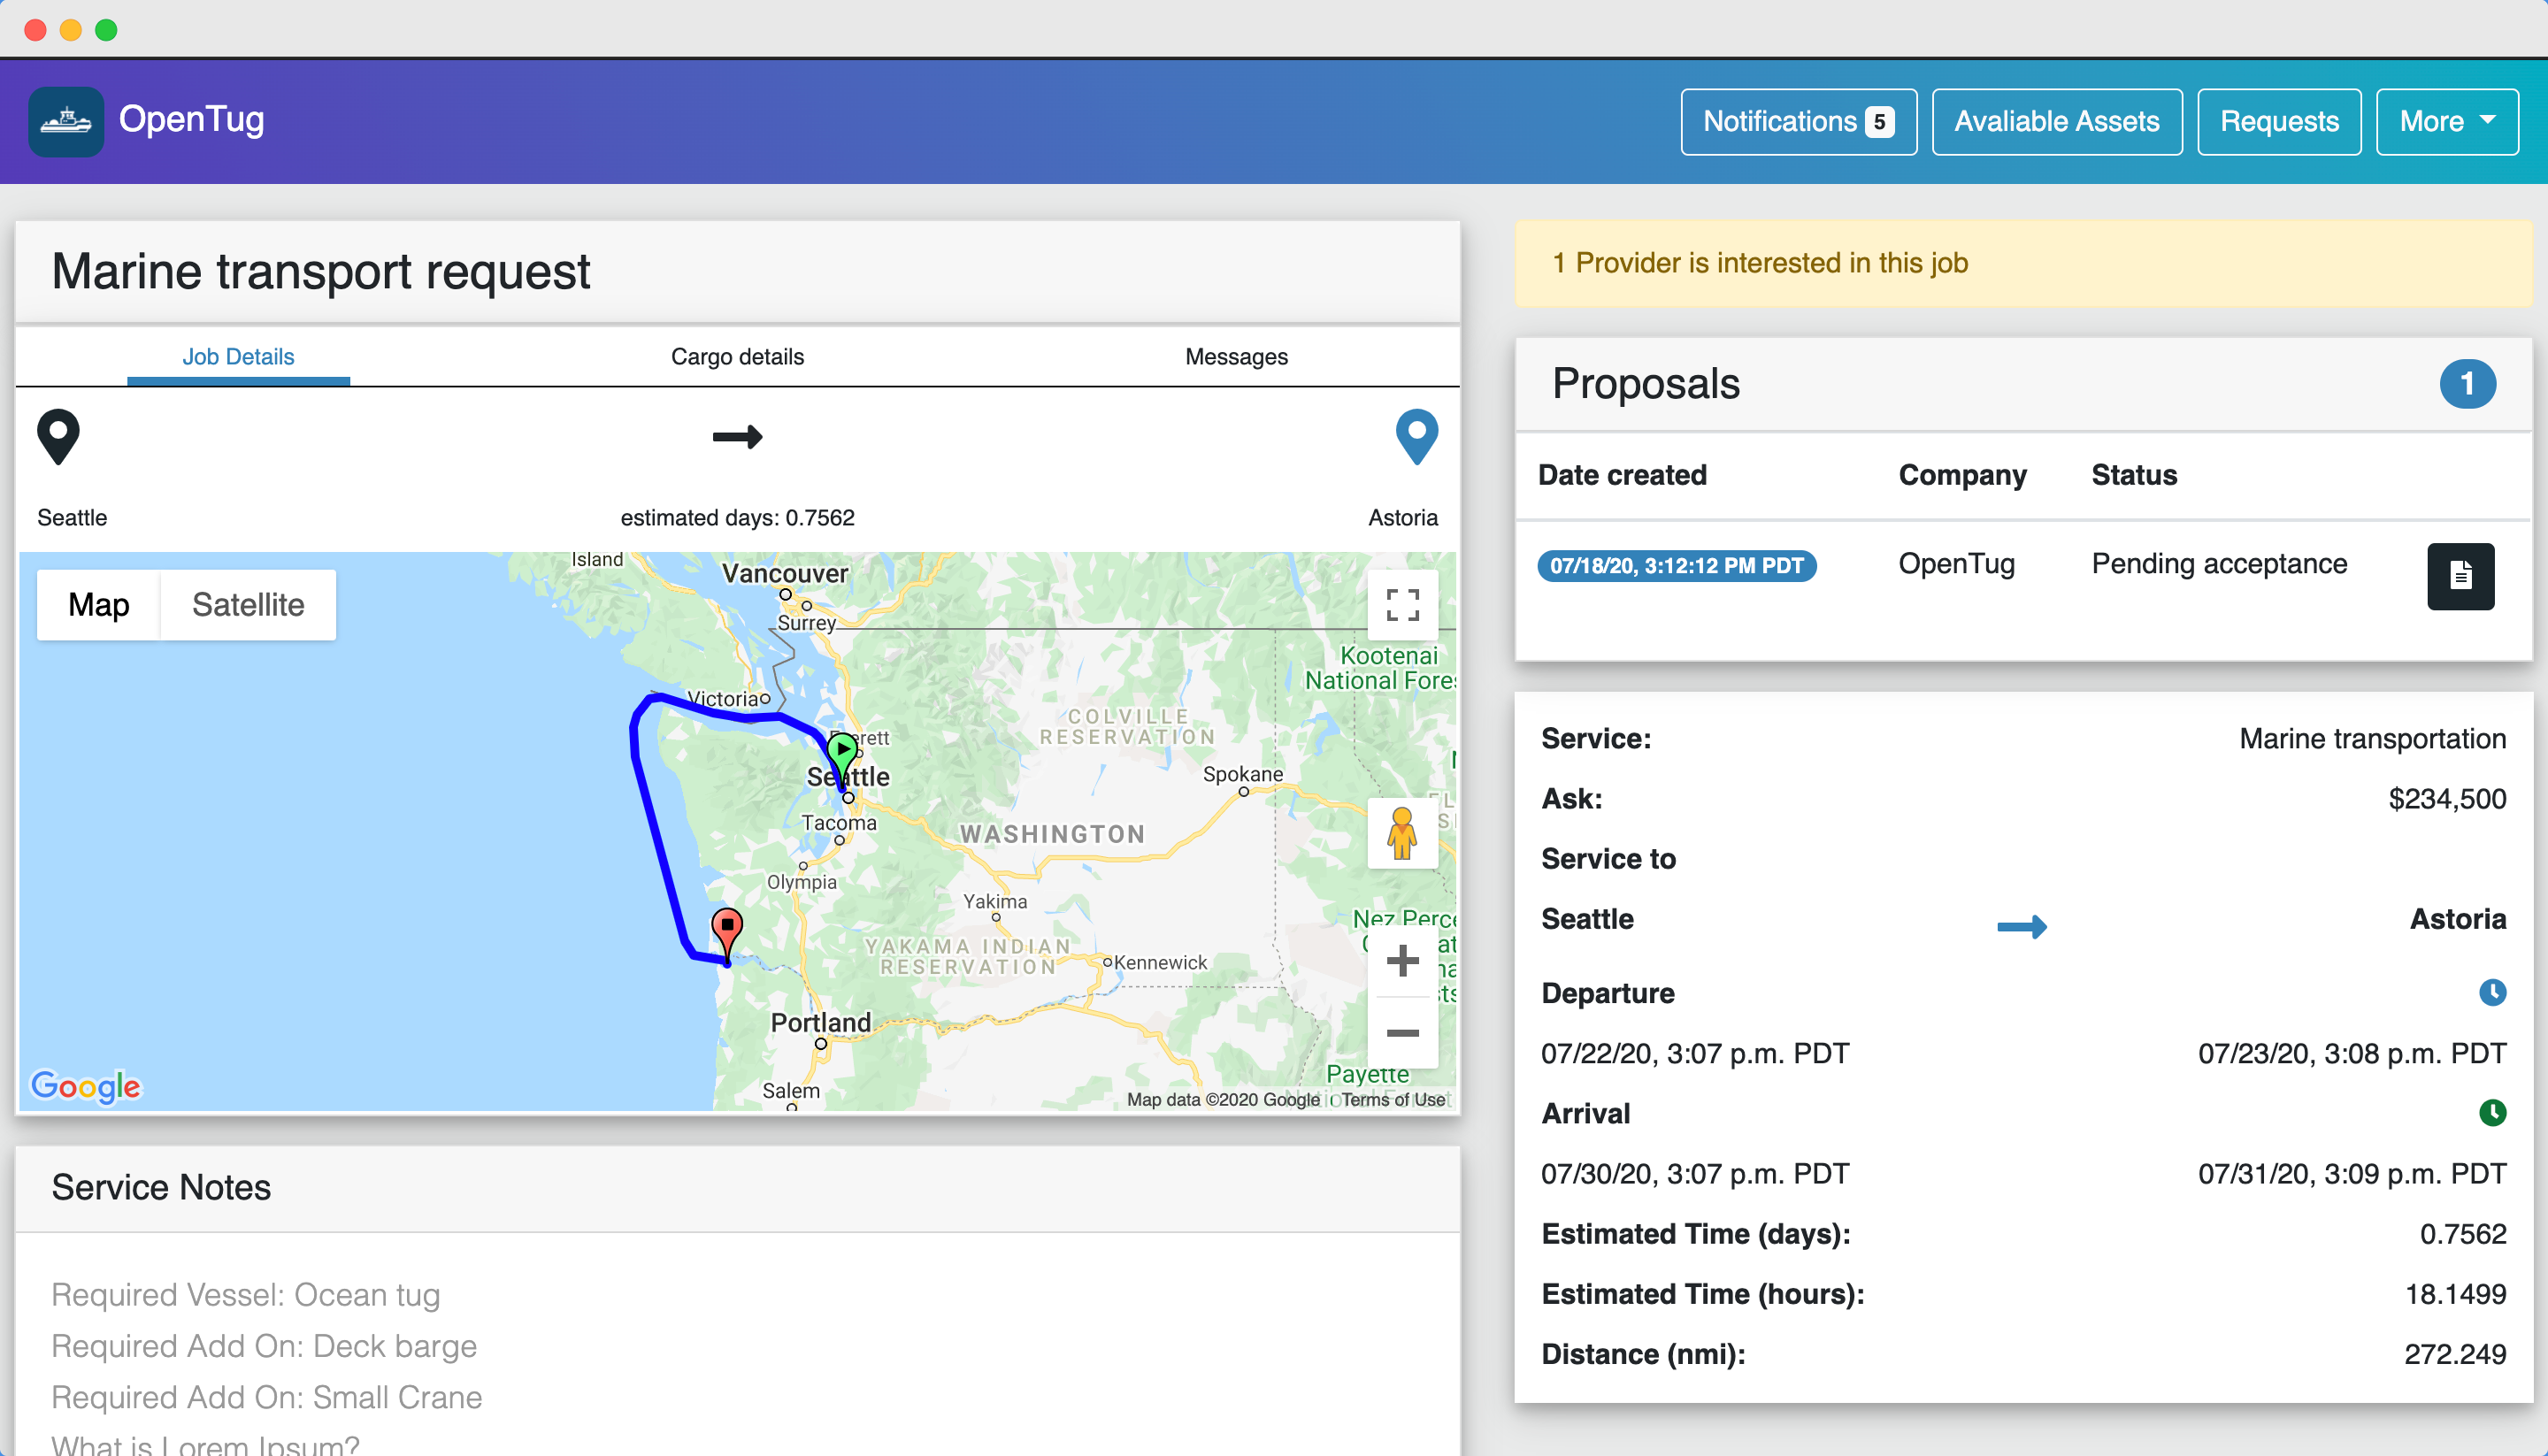Toggle fullscreen map view
Screen dimensions: 2548x1456
(1402, 604)
